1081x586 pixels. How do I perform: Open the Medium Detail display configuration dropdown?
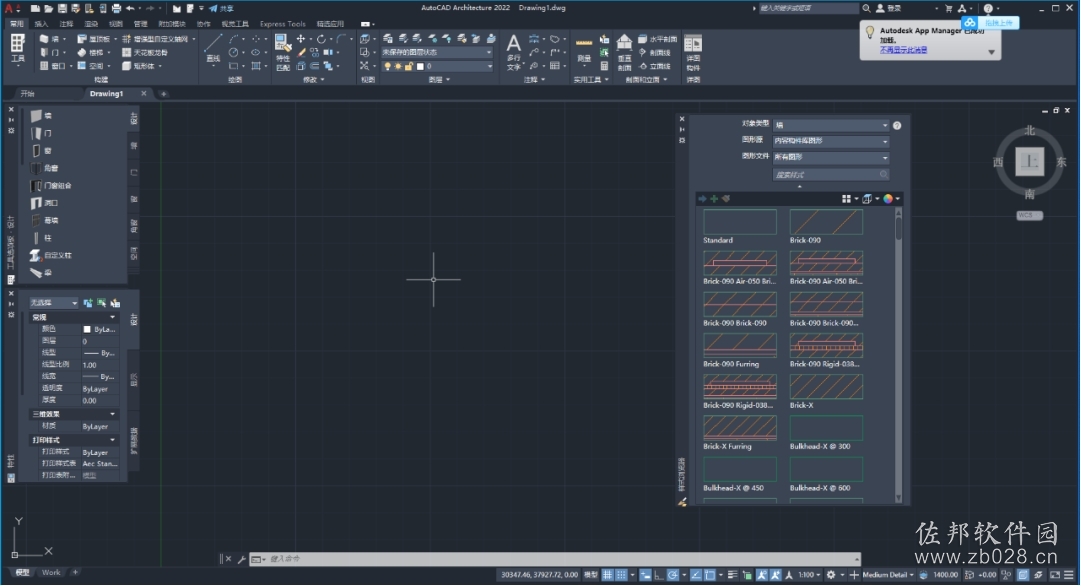[888, 574]
